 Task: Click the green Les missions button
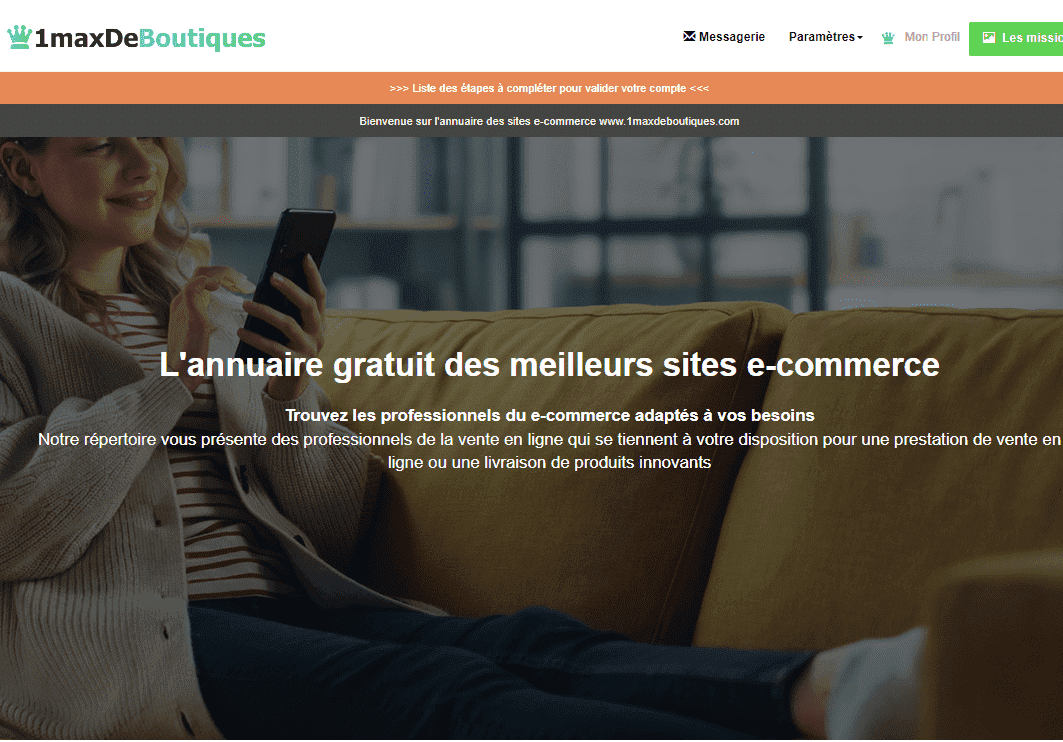click(x=1016, y=39)
